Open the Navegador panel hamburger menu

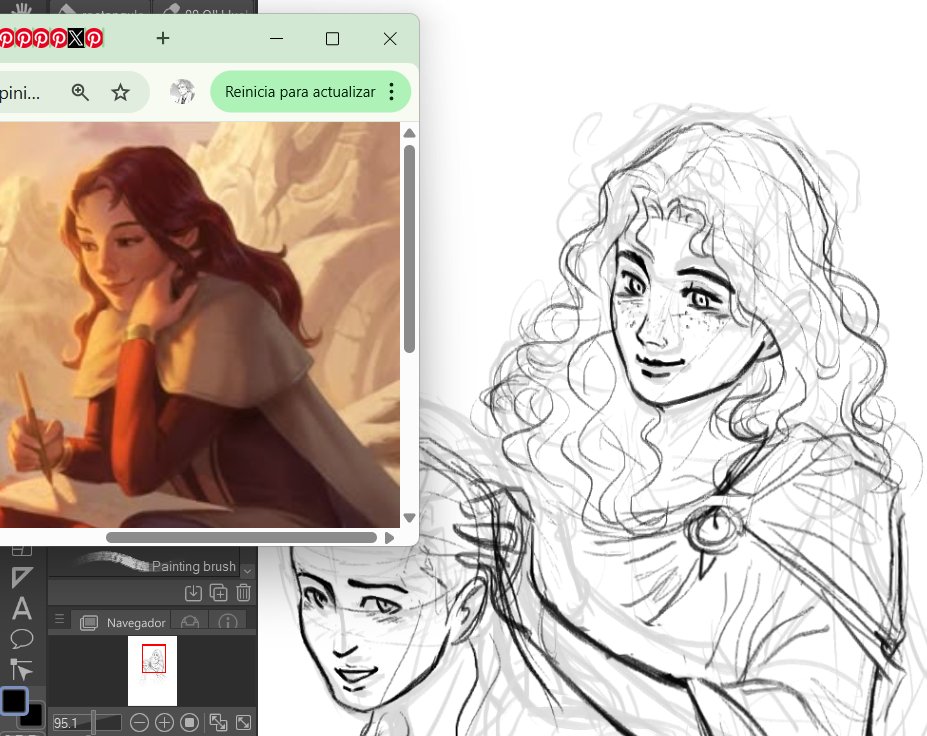(x=62, y=619)
